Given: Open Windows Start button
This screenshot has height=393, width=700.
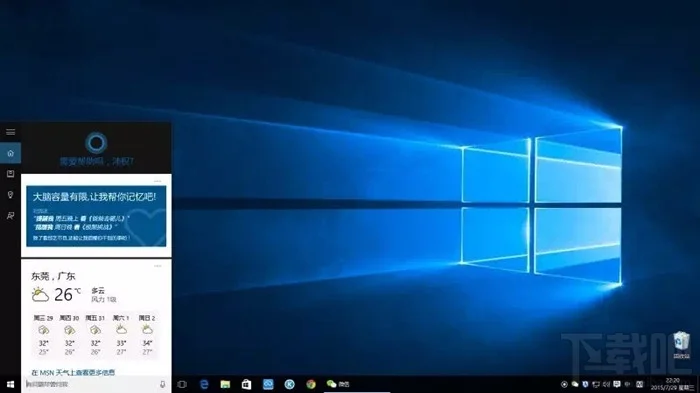Looking at the screenshot, I should tap(10, 384).
